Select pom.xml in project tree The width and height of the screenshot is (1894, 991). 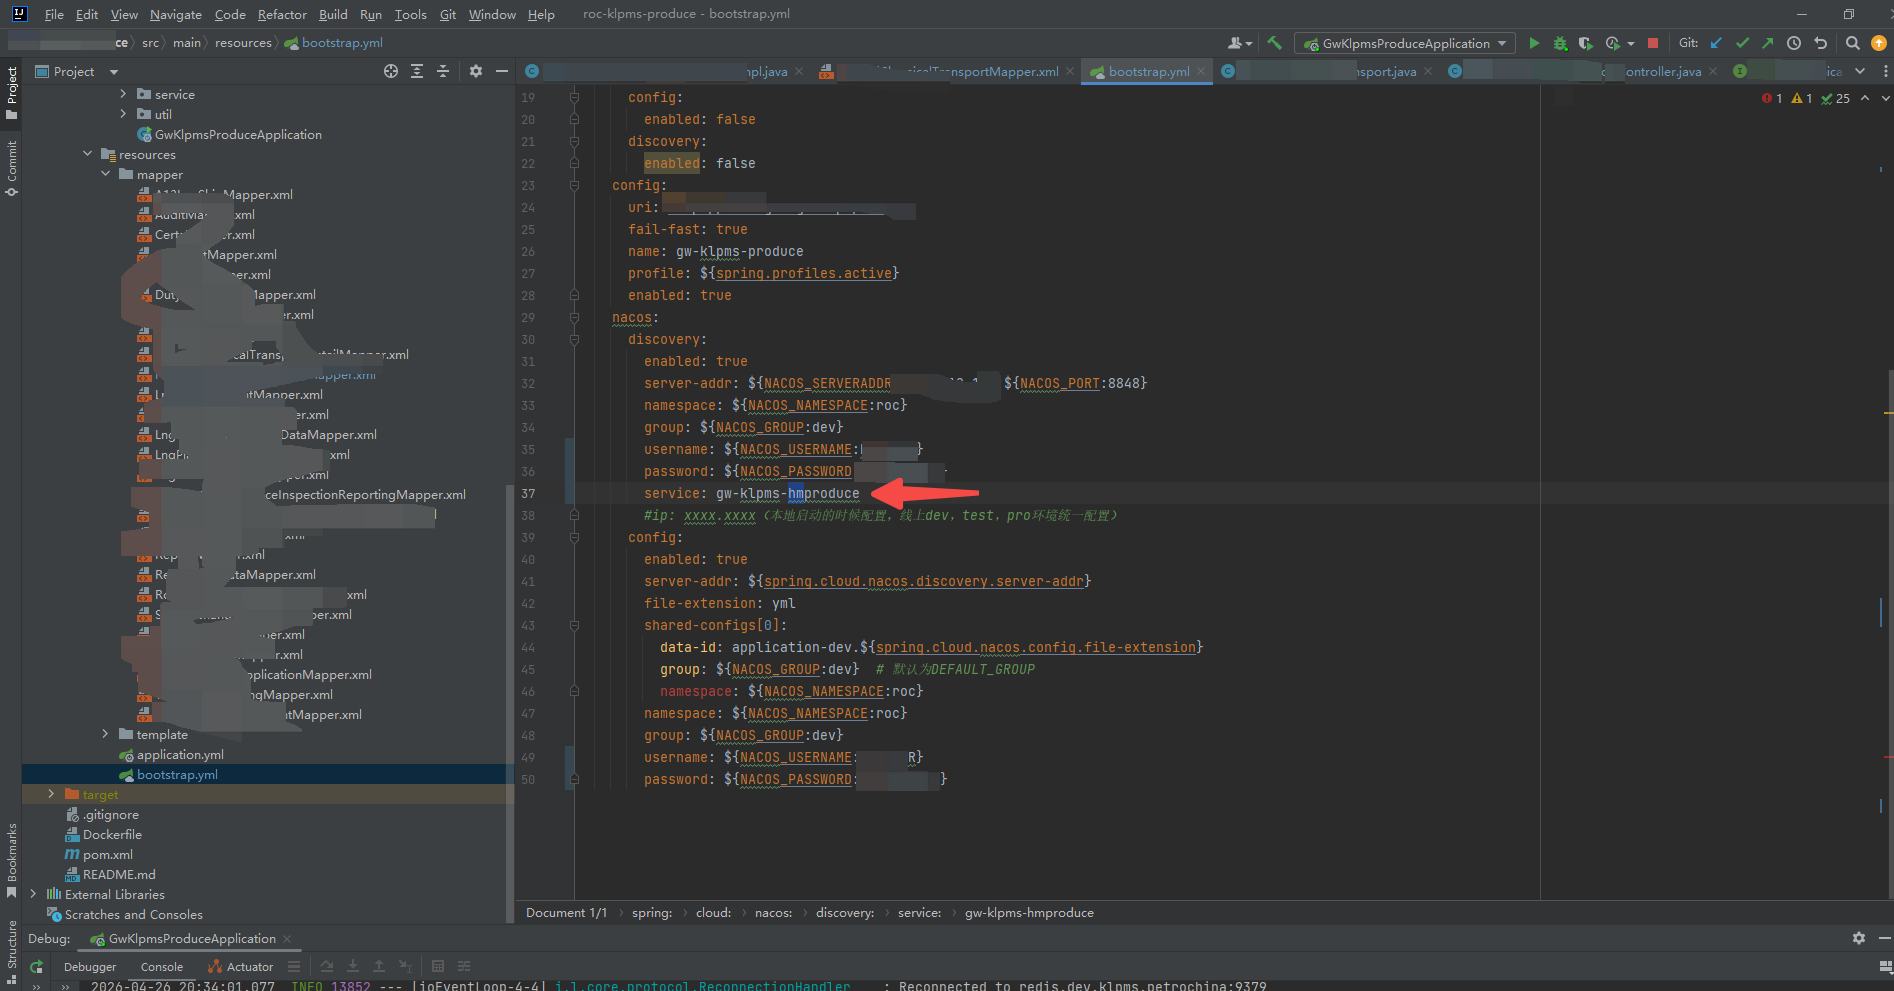point(107,854)
